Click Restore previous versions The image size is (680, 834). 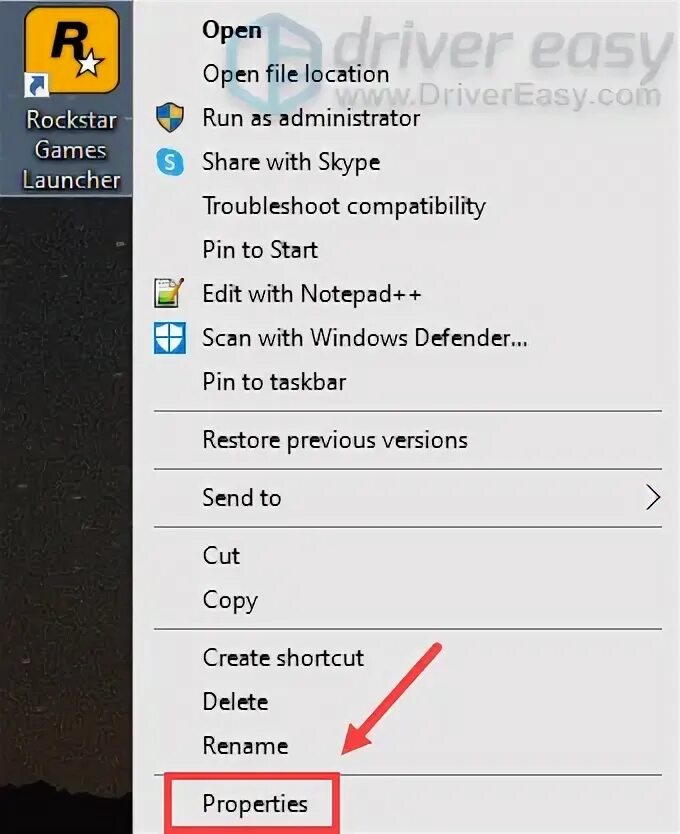[335, 440]
